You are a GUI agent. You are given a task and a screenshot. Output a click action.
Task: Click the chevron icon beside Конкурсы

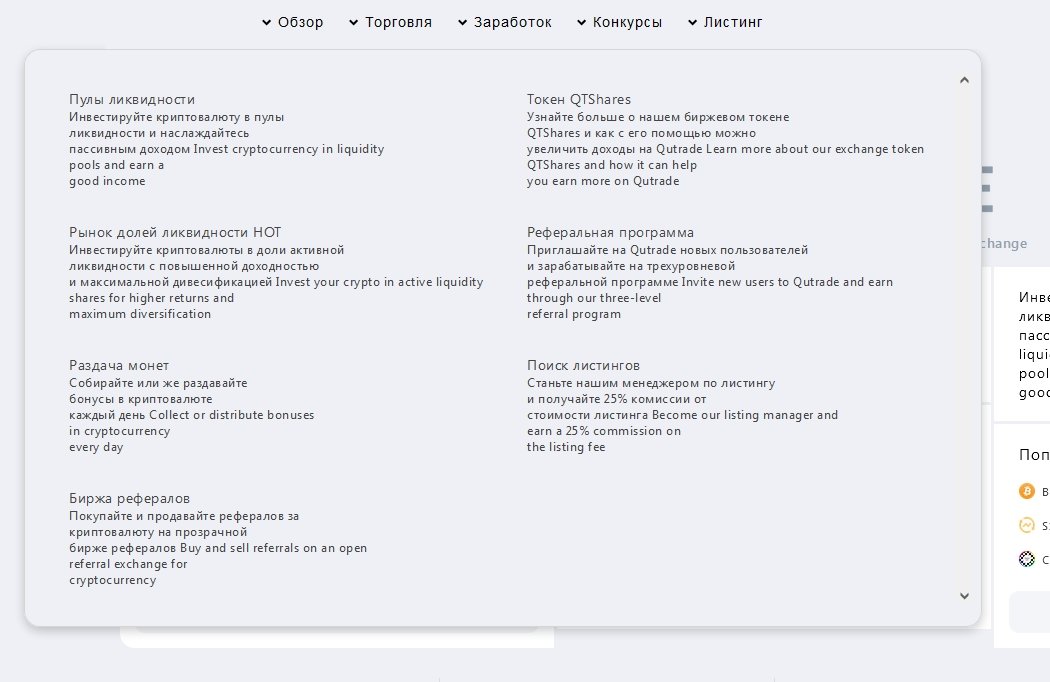point(582,22)
